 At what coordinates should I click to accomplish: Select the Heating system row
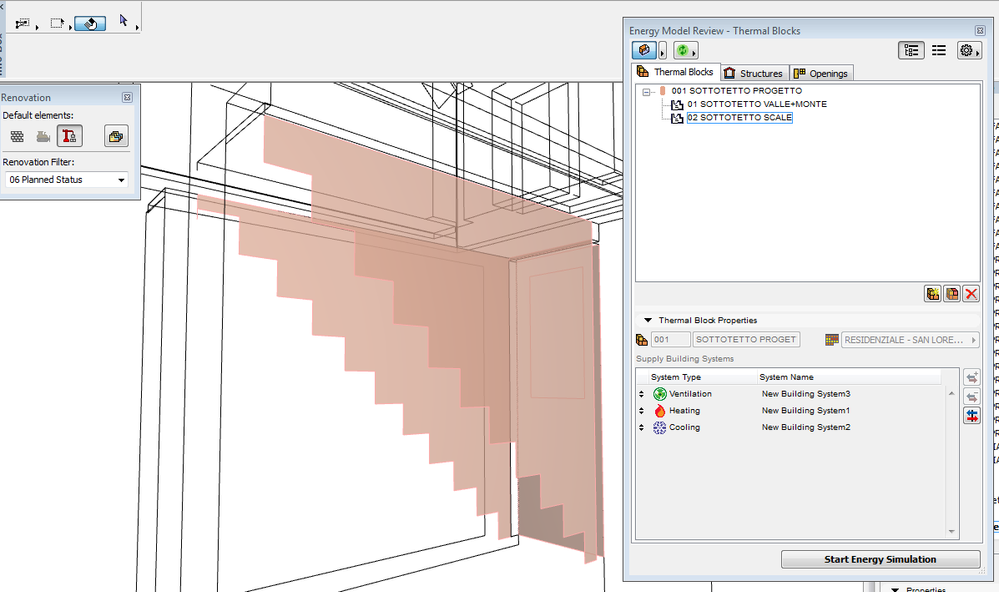(790, 410)
